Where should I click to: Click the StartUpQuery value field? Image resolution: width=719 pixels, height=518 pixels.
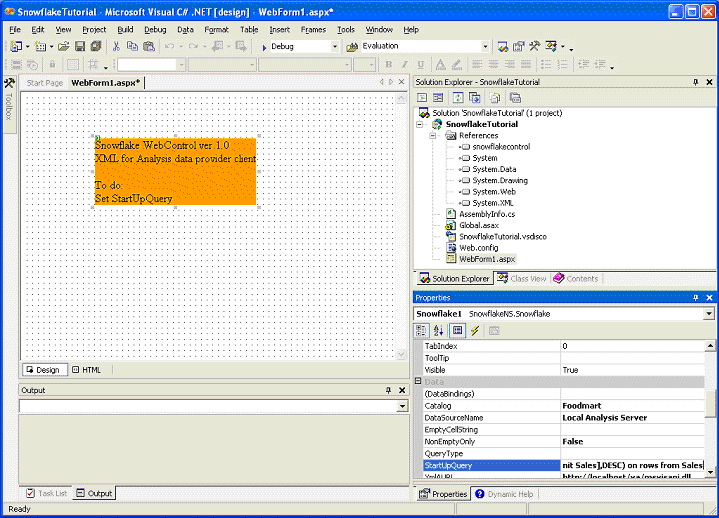pos(632,465)
